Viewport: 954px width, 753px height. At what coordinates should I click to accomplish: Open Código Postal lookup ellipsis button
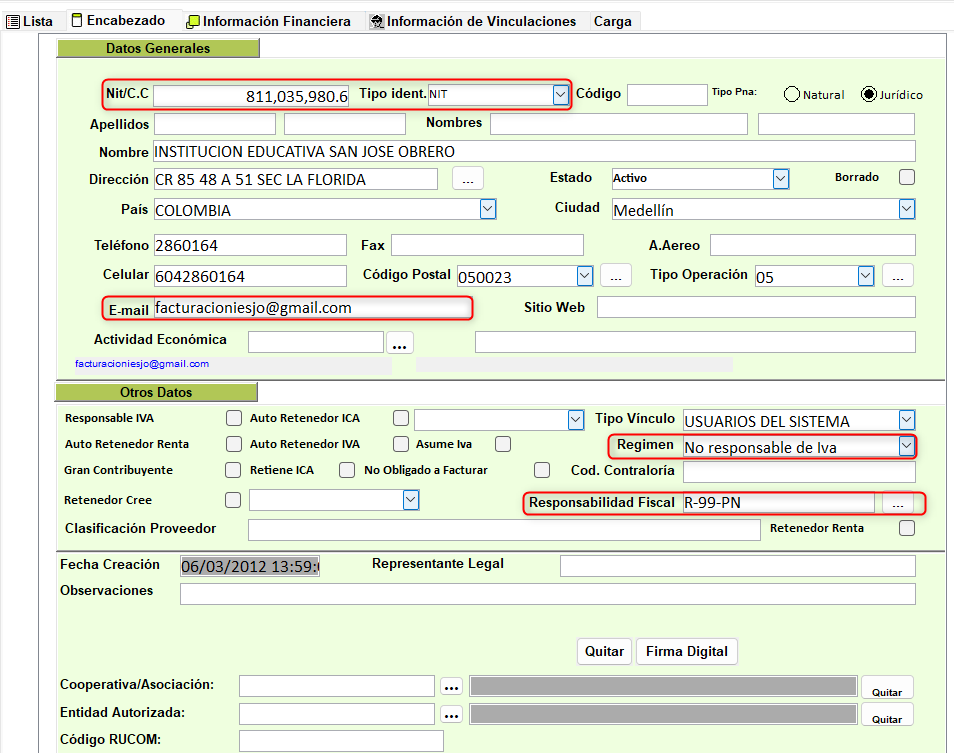615,275
